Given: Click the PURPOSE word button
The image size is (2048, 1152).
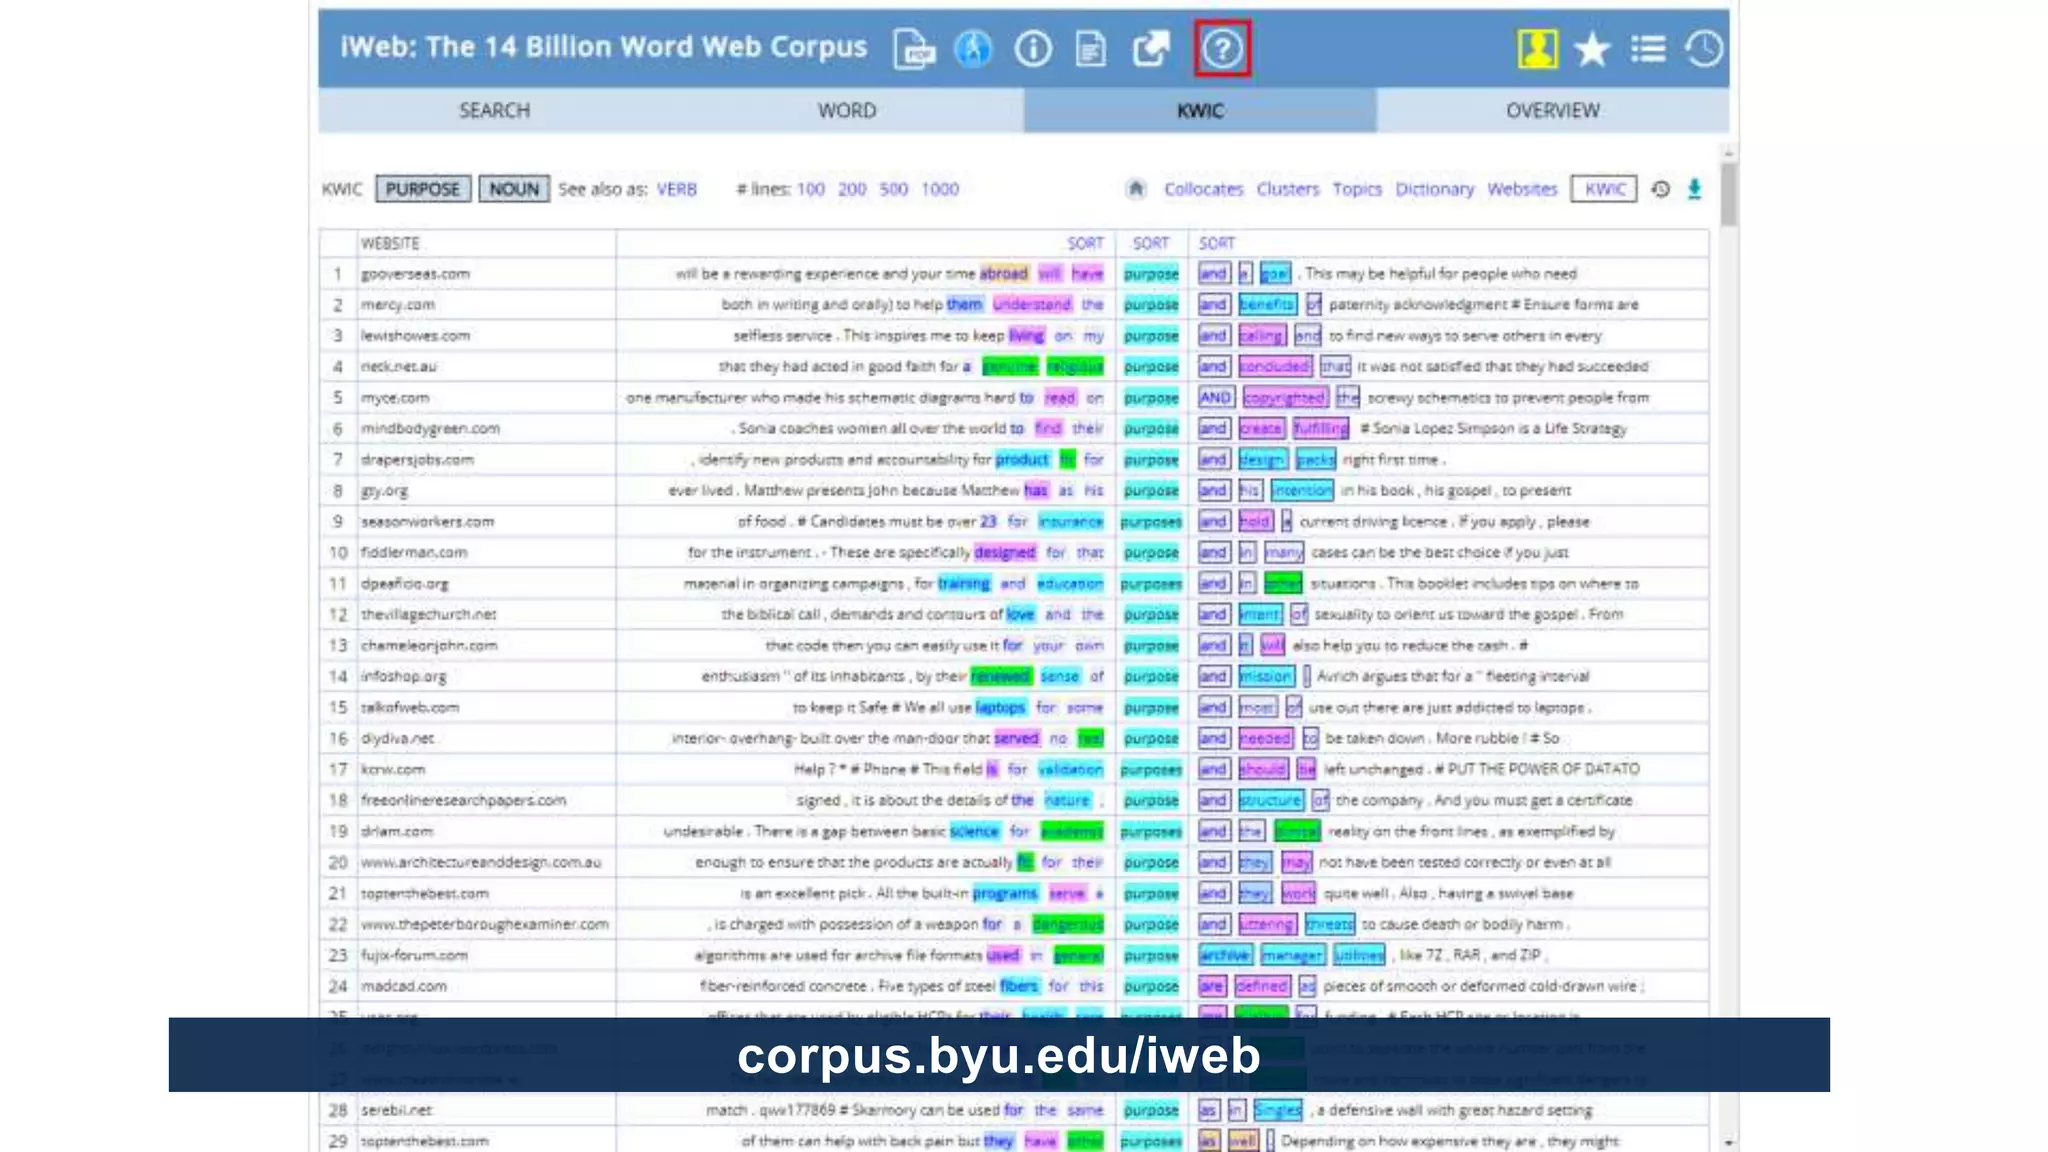Looking at the screenshot, I should click(x=423, y=189).
